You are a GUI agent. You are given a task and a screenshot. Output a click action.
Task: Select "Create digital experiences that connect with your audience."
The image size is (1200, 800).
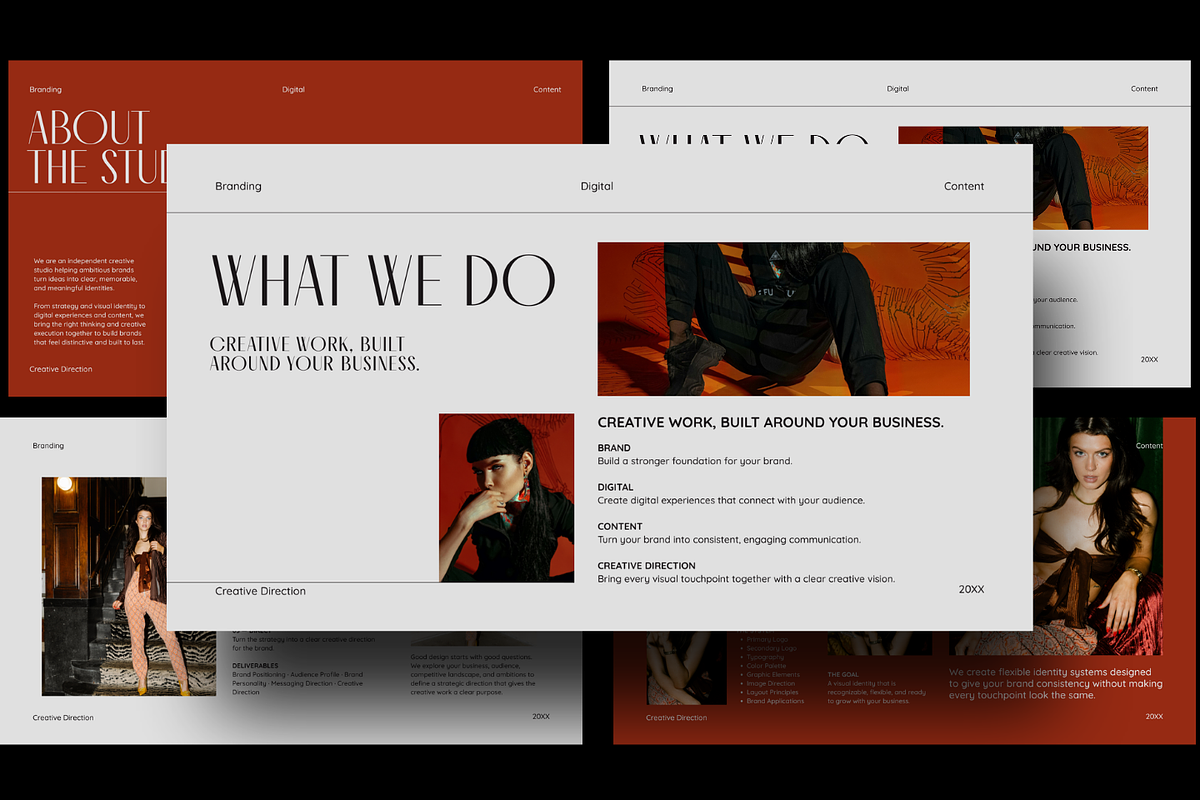click(731, 500)
